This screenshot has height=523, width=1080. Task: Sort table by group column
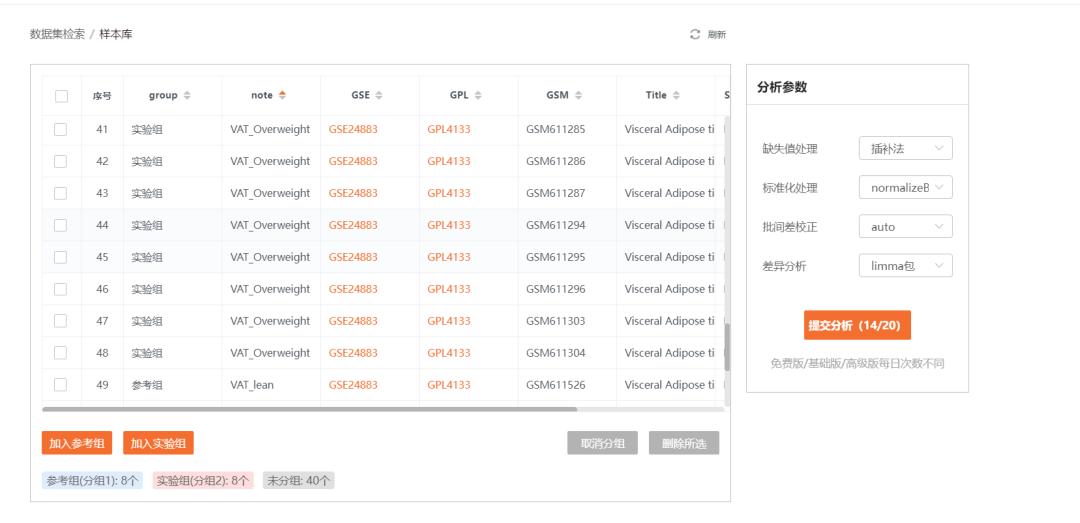click(187, 96)
